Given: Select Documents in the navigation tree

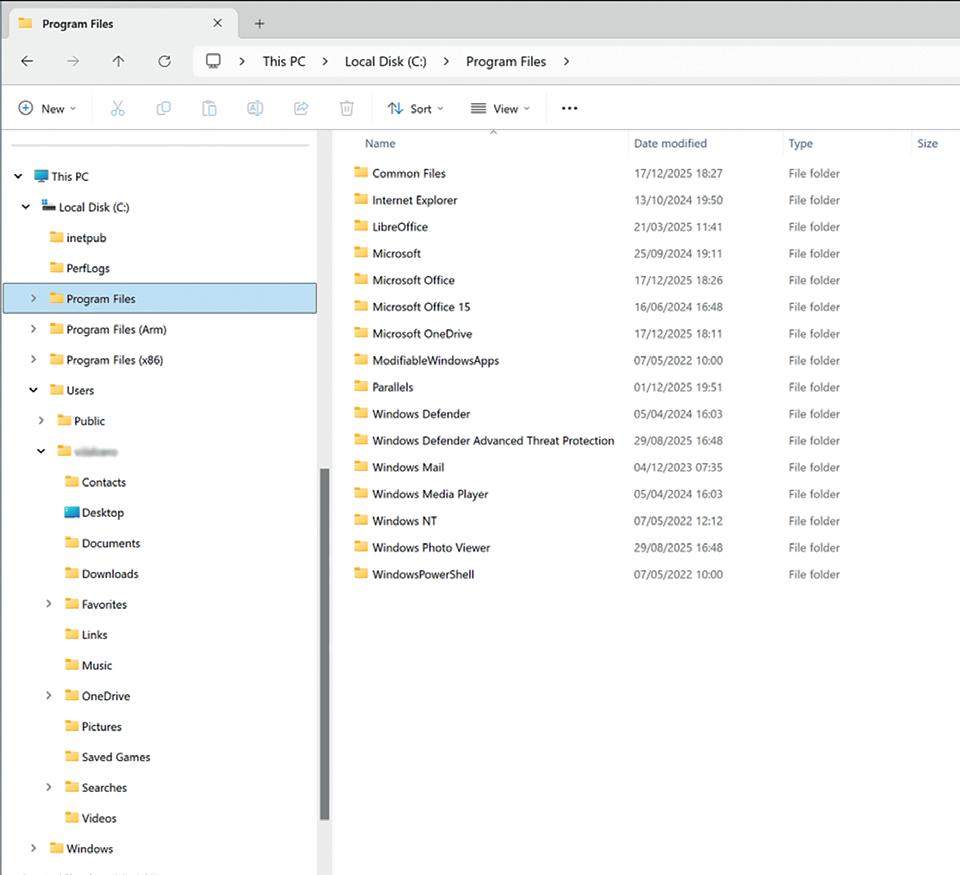Looking at the screenshot, I should [x=102, y=543].
